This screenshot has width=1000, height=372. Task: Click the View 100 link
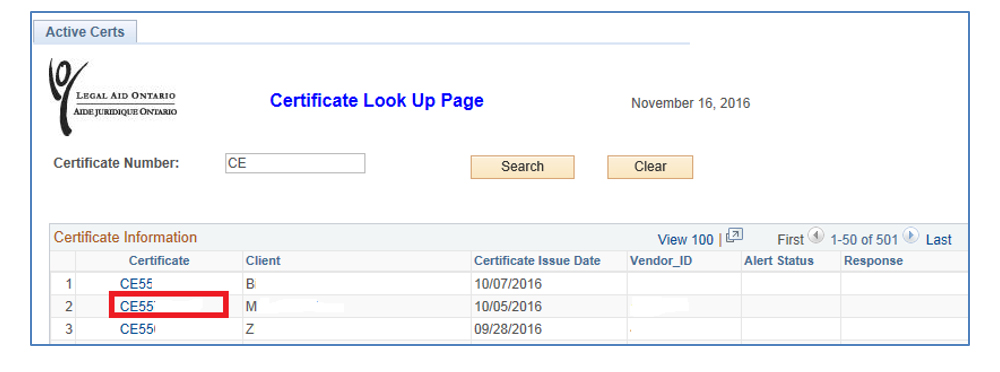[685, 240]
